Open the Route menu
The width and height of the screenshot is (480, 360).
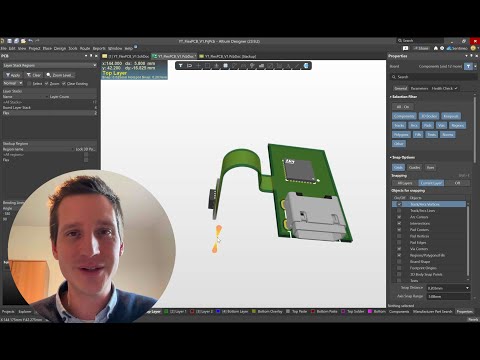coord(85,48)
